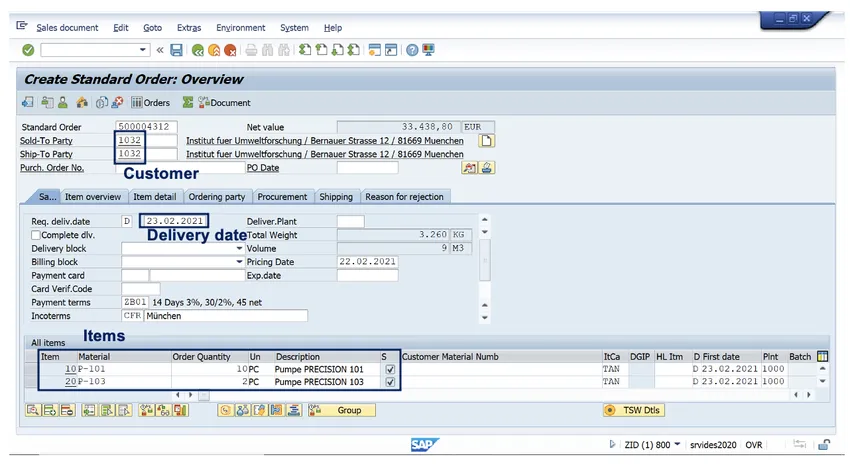Screen dimensions: 850x465
Task: Click the red Cancel icon
Action: (230, 50)
